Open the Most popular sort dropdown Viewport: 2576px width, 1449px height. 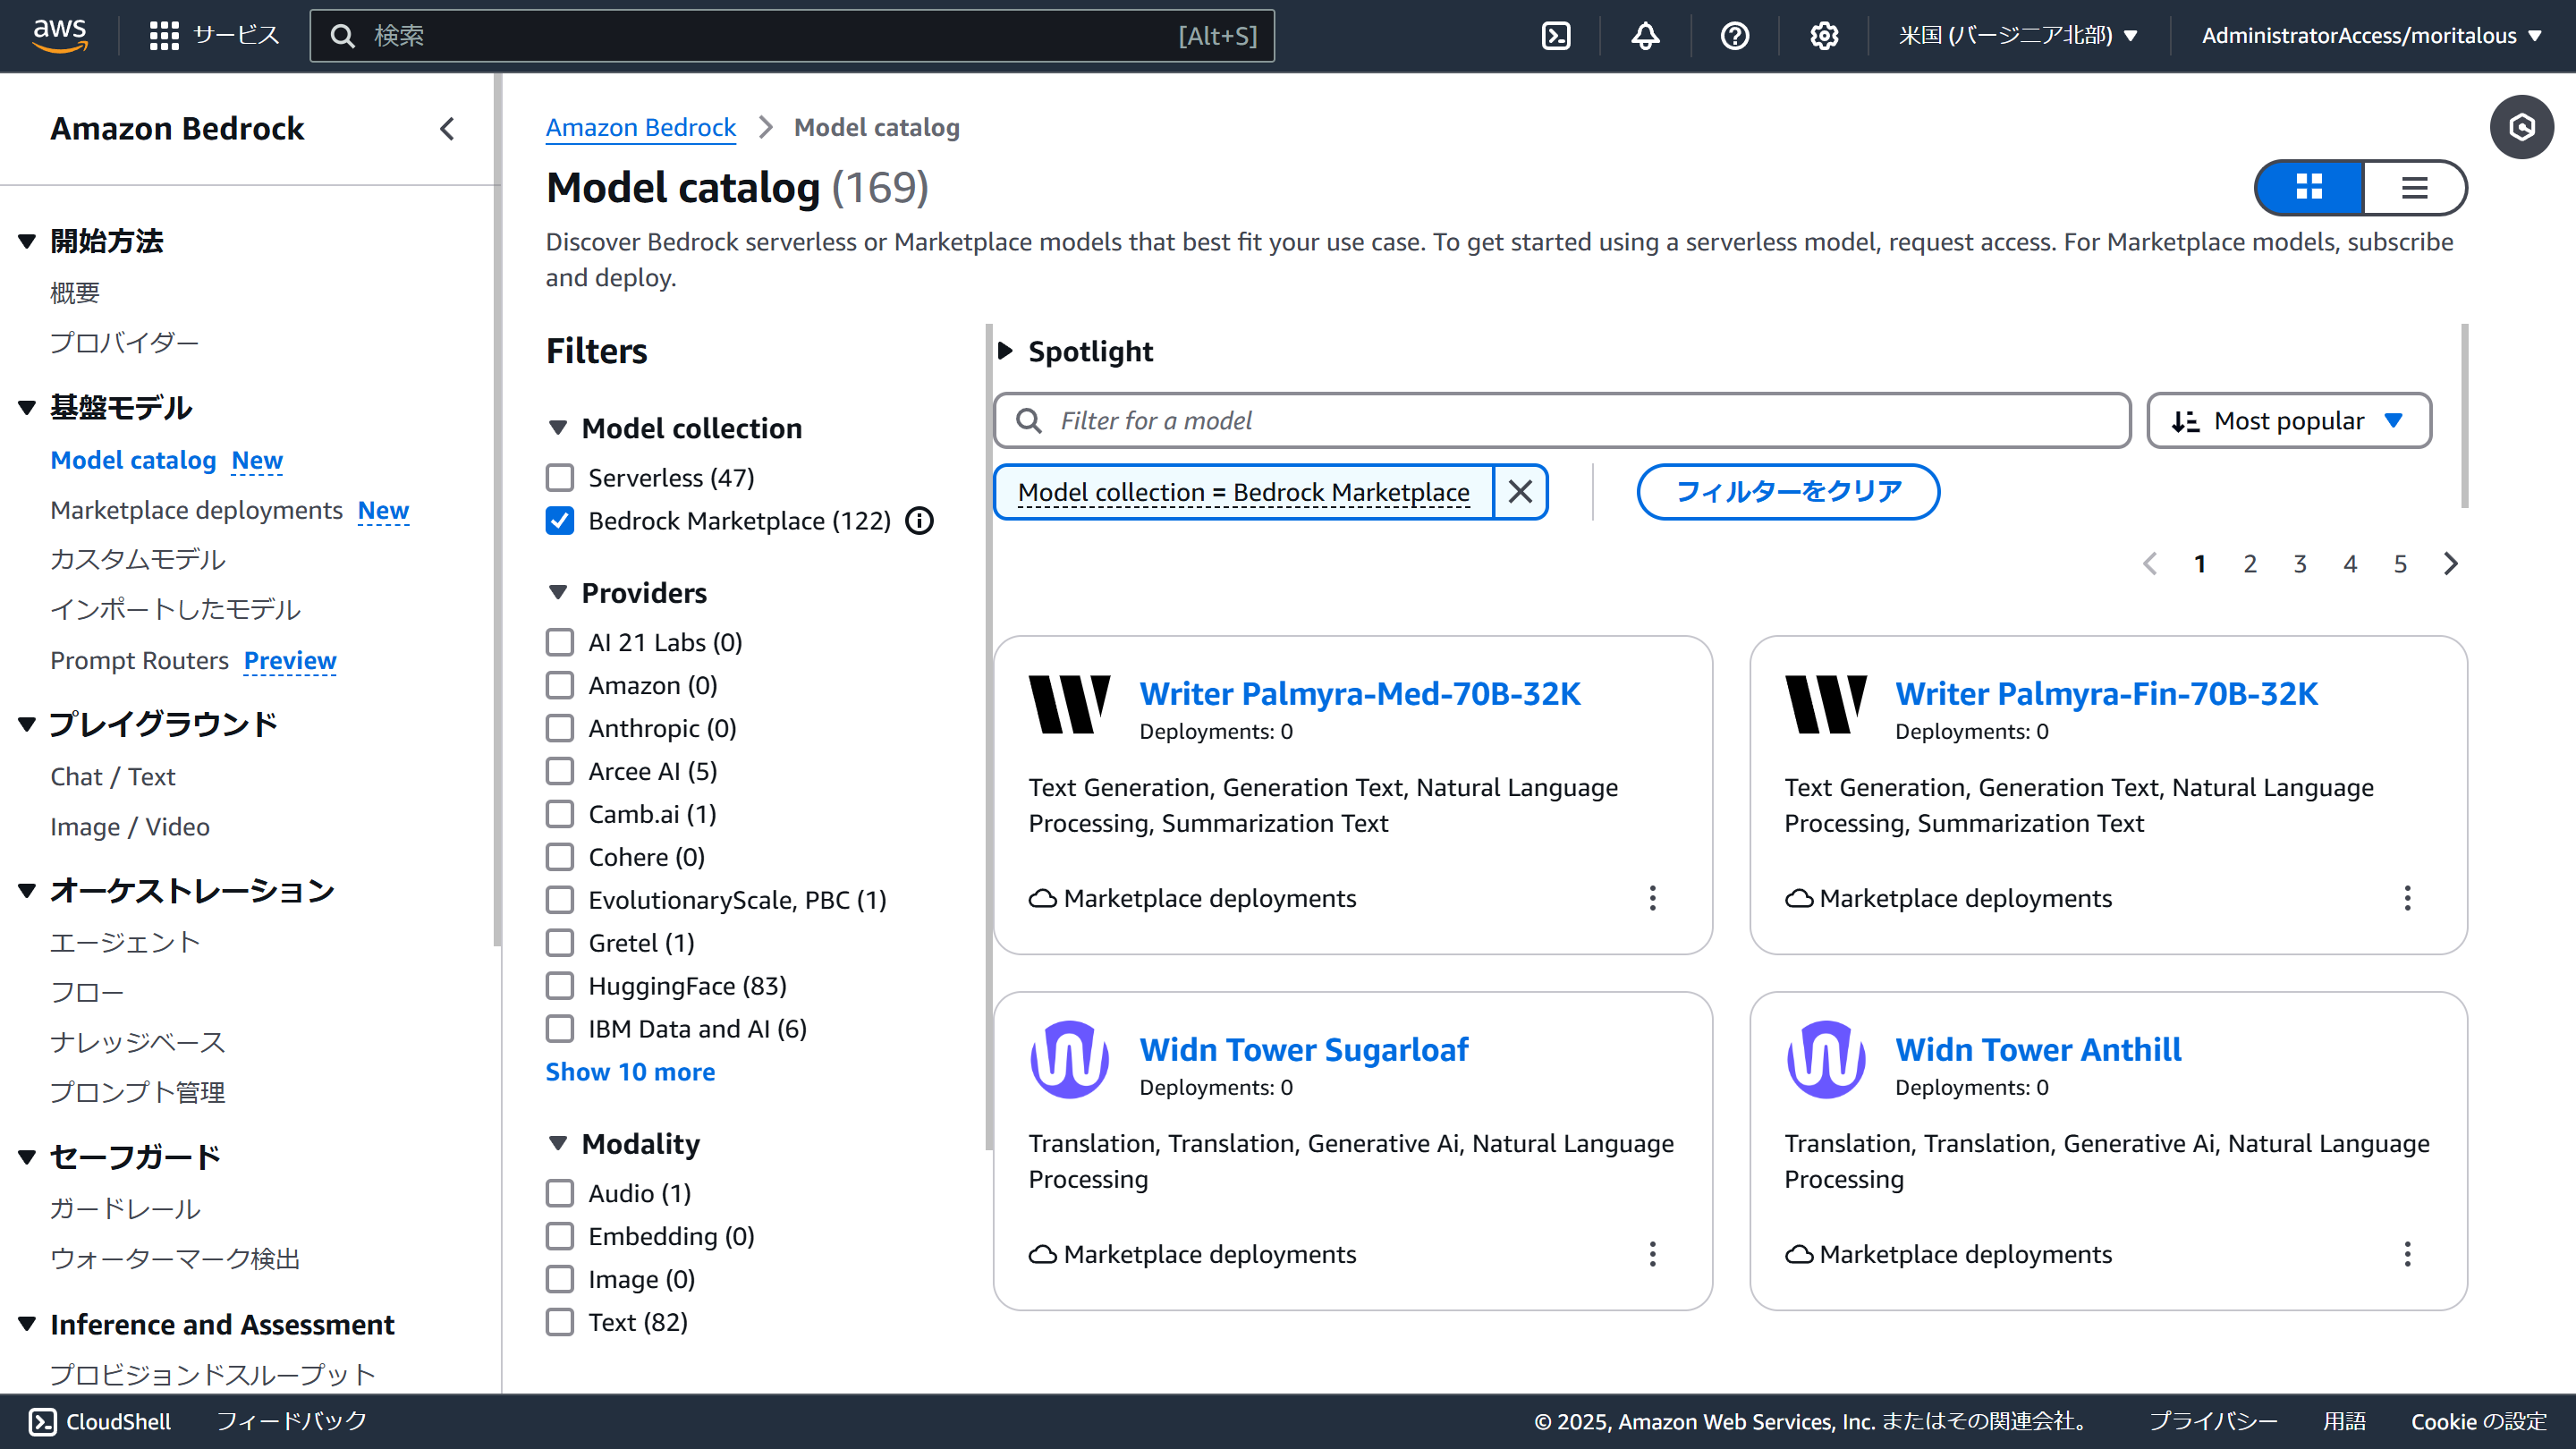(x=2288, y=421)
